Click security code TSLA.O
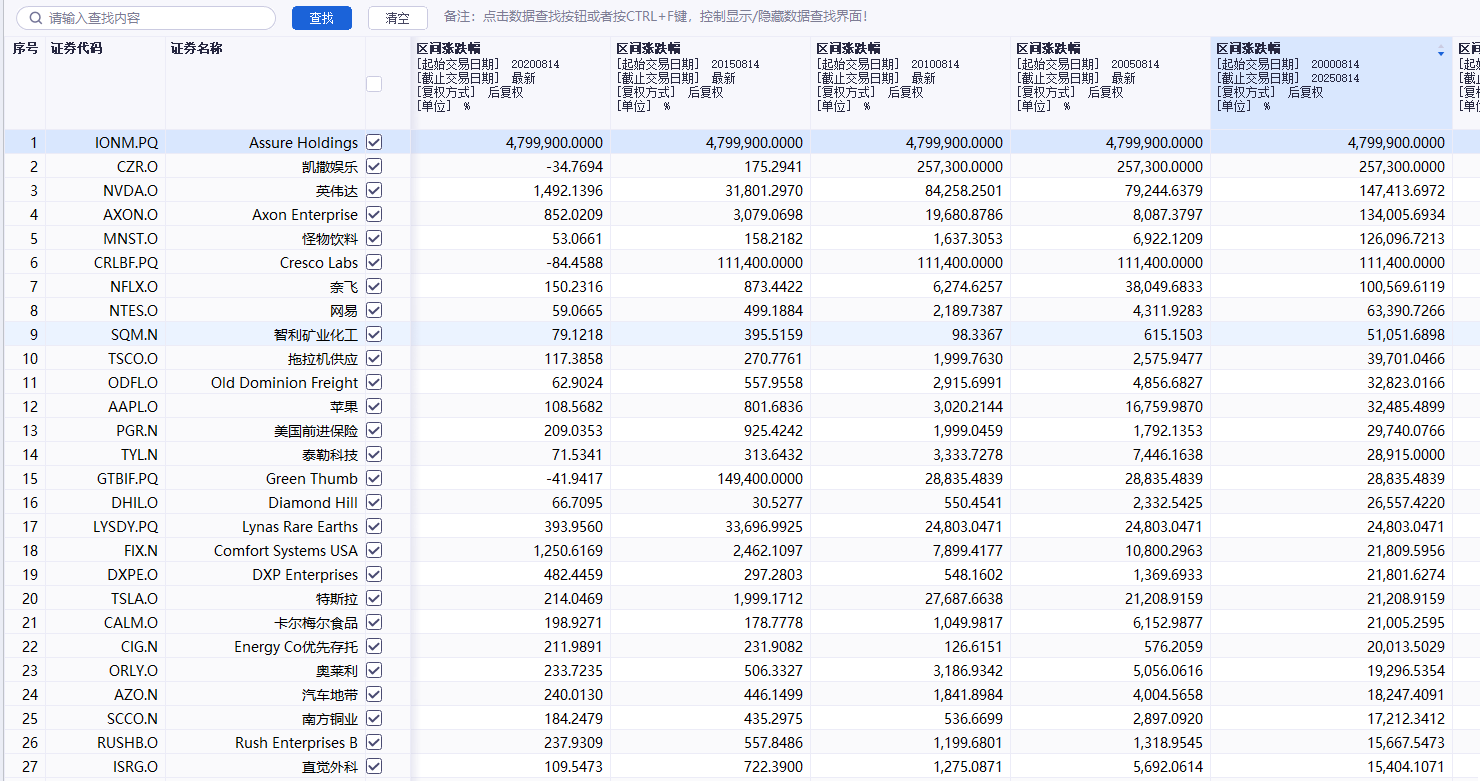This screenshot has height=781, width=1480. pyautogui.click(x=134, y=599)
